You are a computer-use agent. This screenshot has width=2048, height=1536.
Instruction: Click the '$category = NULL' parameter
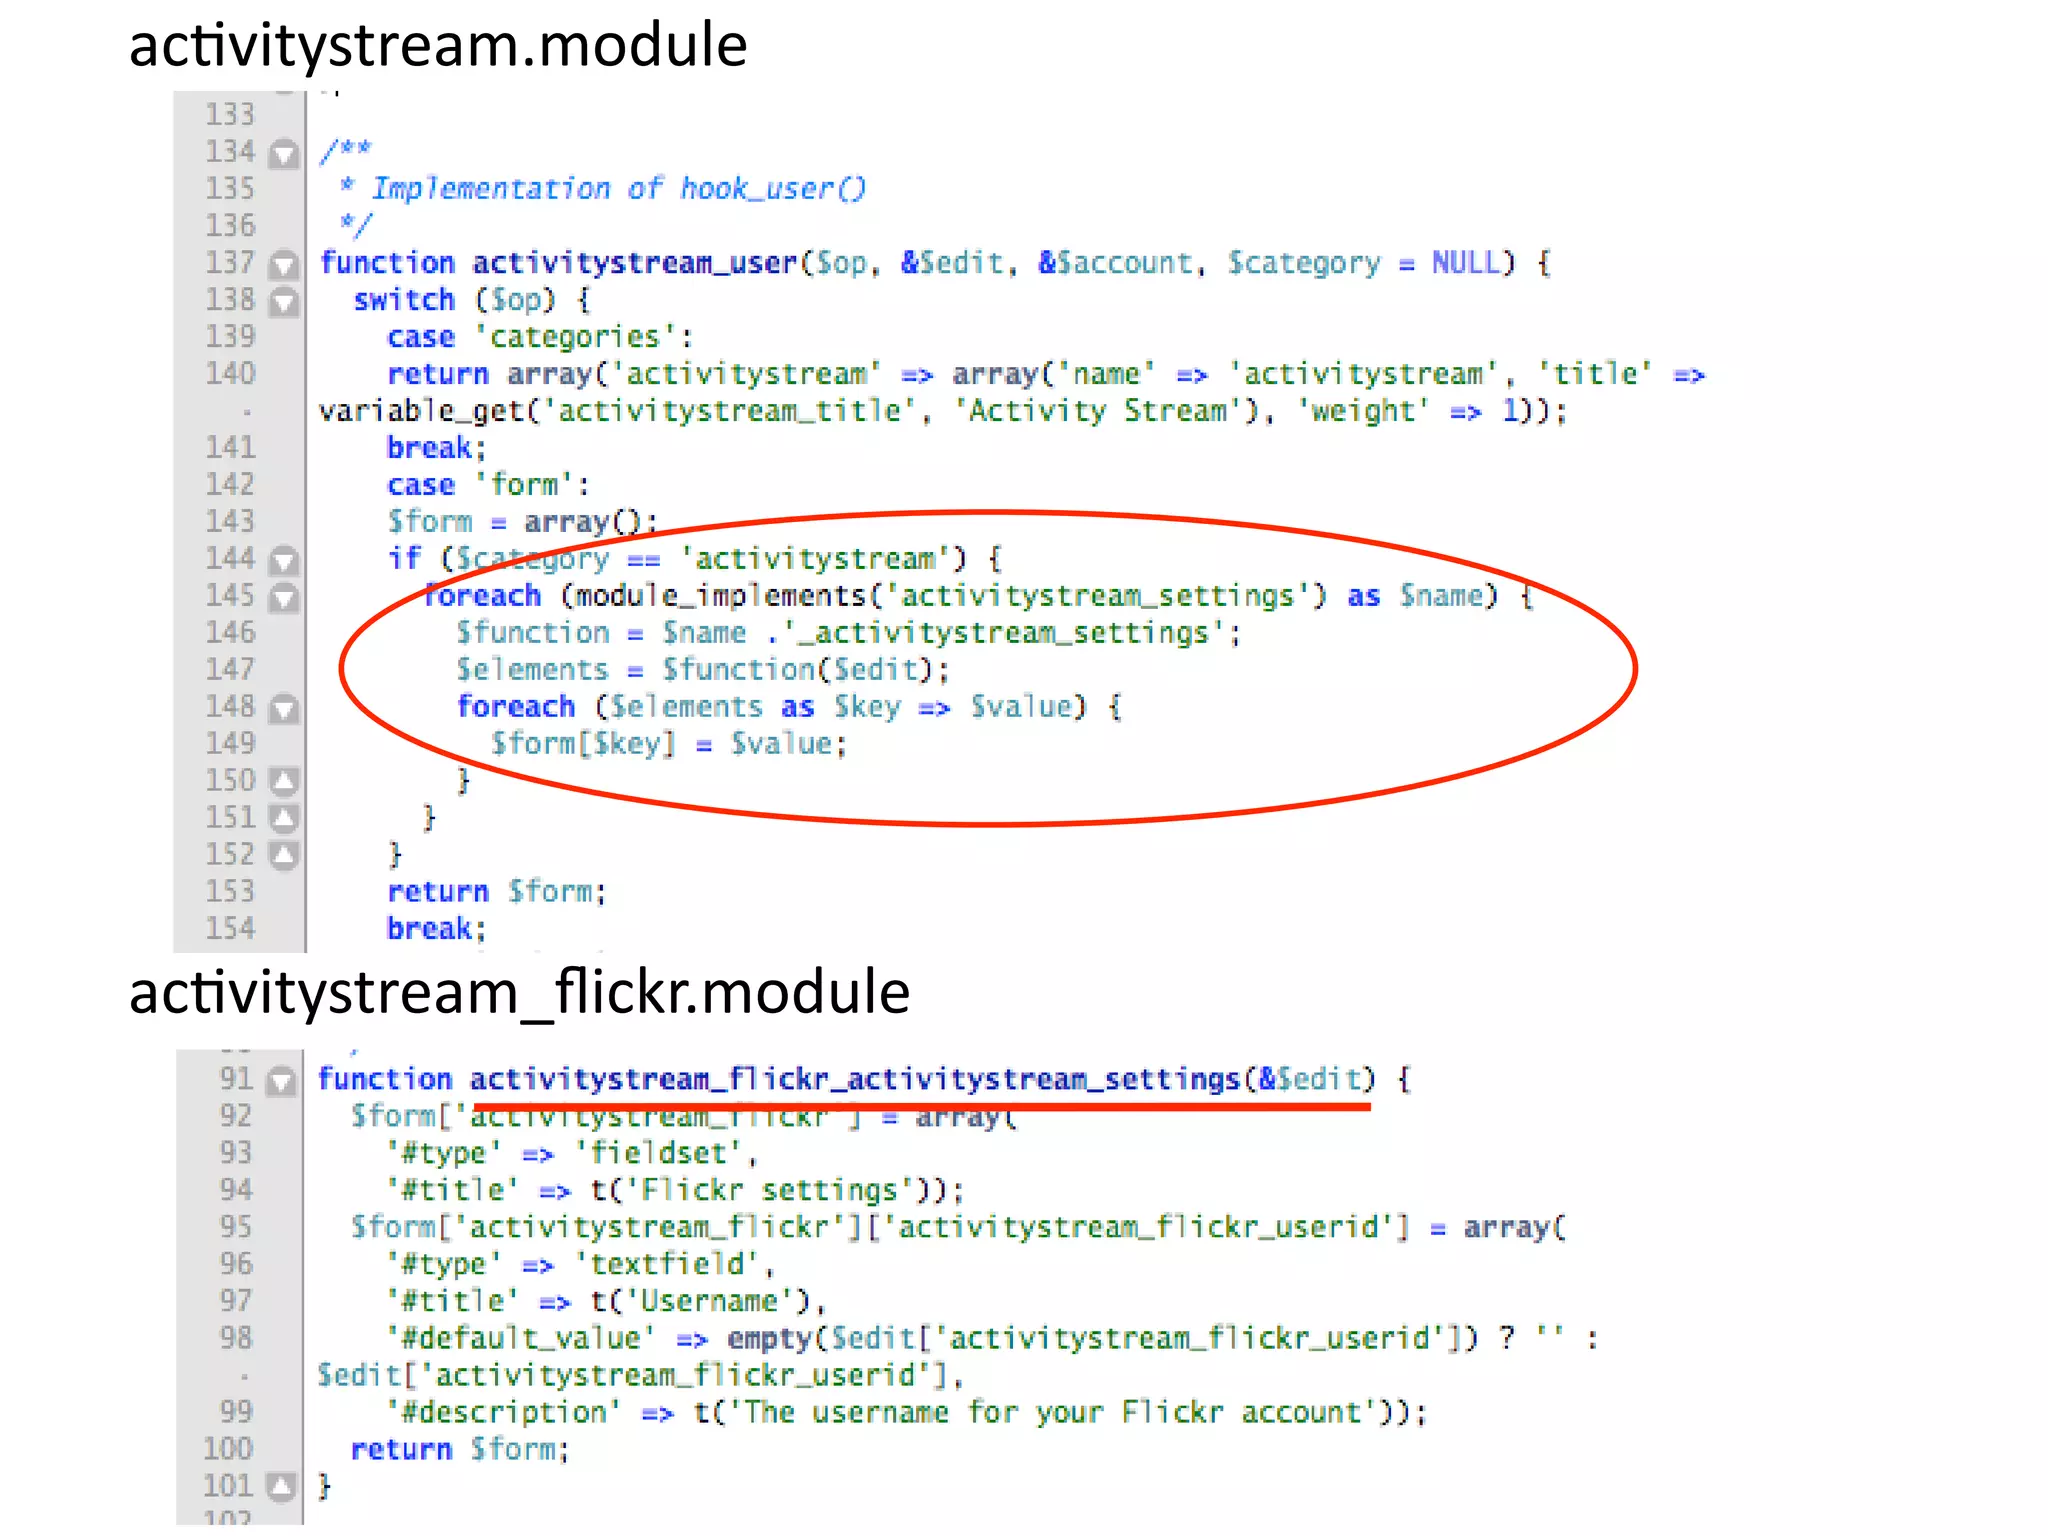[x=1364, y=263]
